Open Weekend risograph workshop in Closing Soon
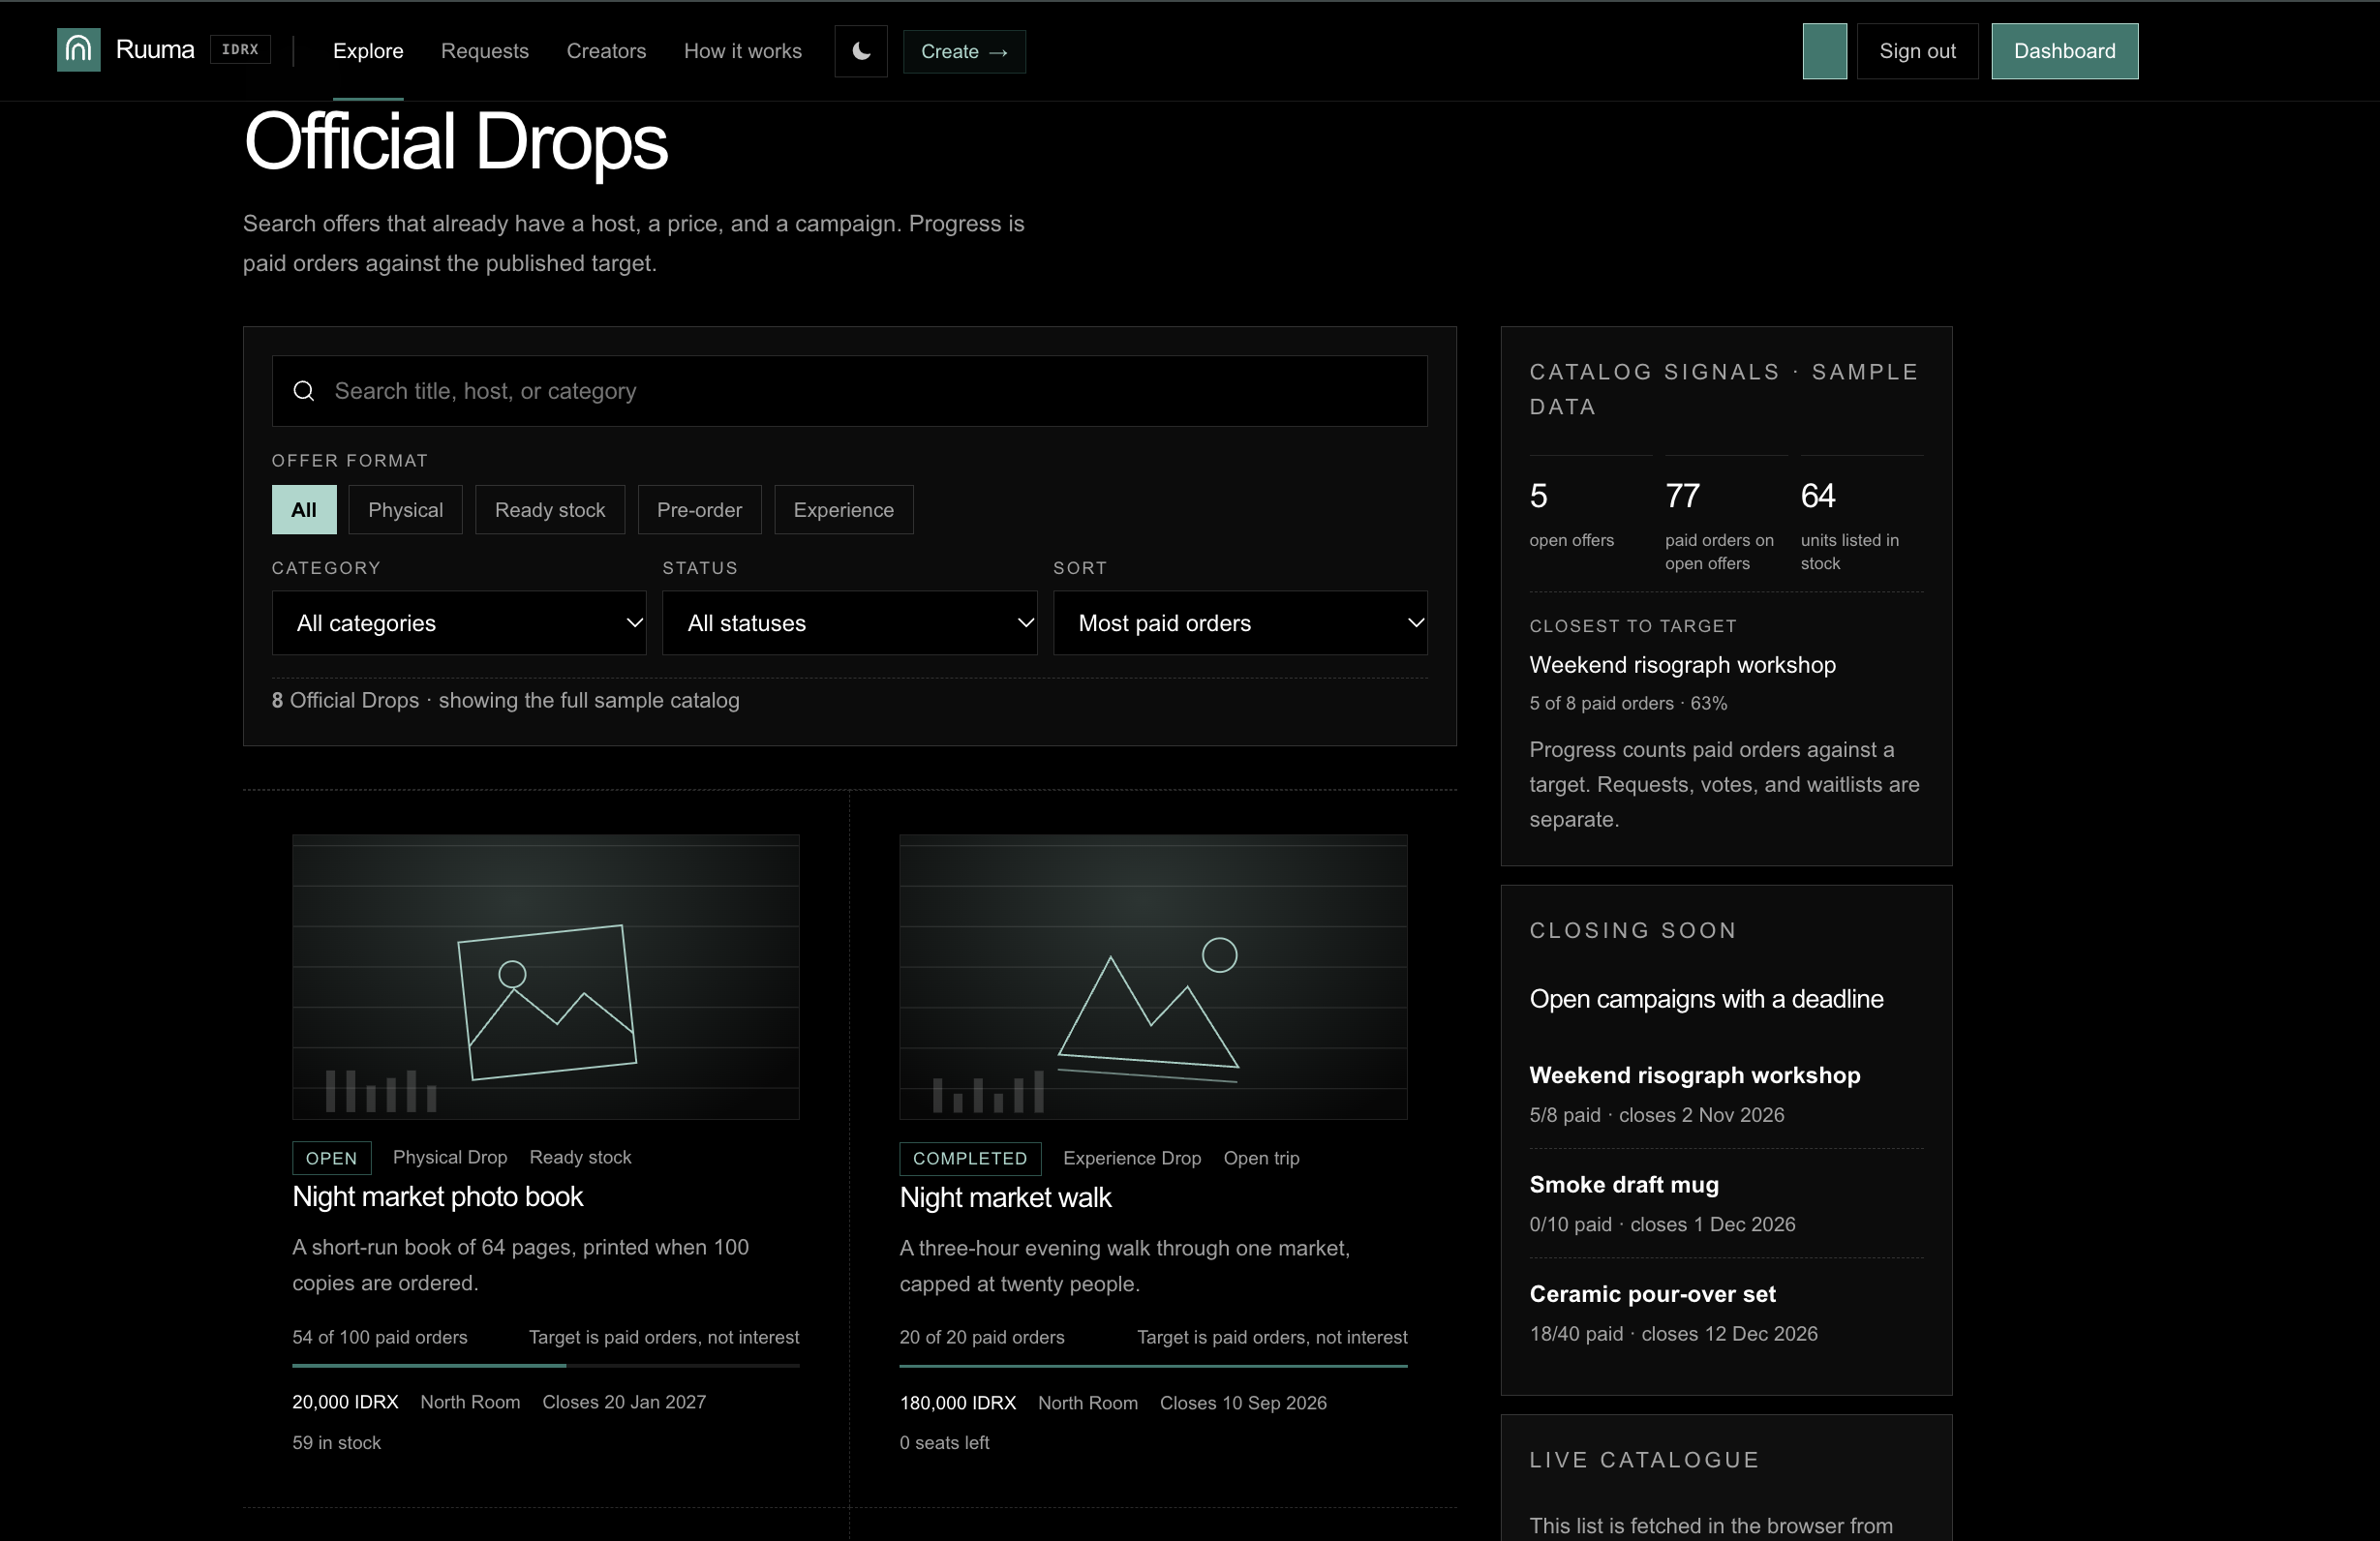This screenshot has width=2380, height=1541. pyautogui.click(x=1695, y=1075)
